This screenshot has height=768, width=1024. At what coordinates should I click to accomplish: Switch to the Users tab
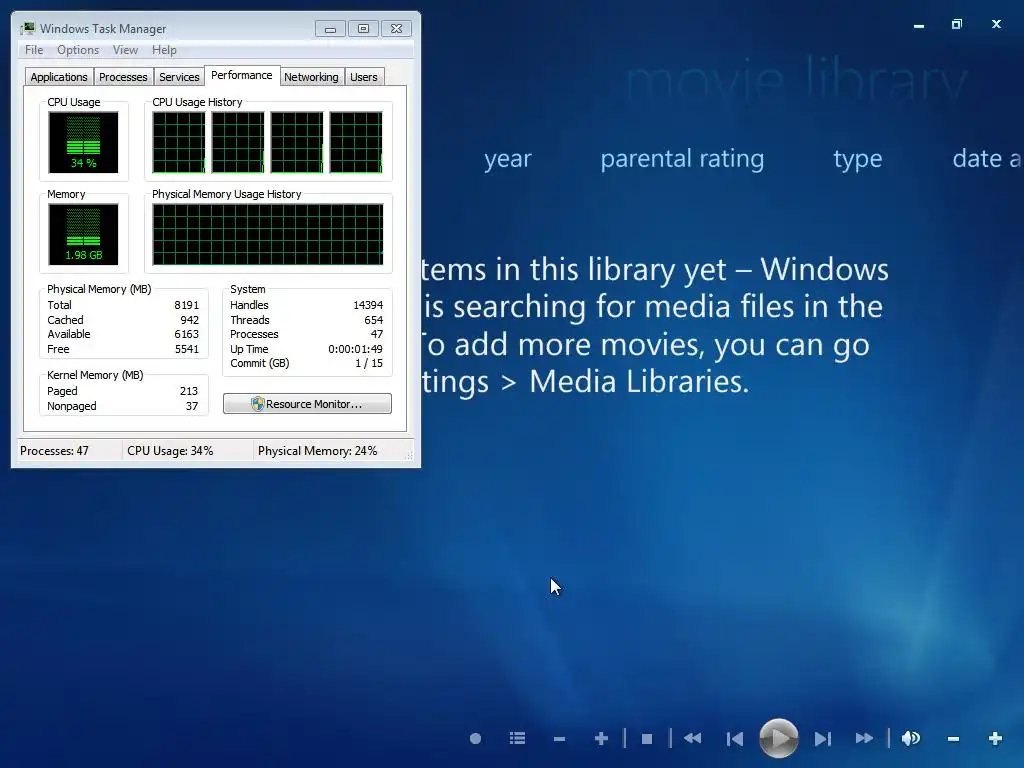[x=364, y=77]
